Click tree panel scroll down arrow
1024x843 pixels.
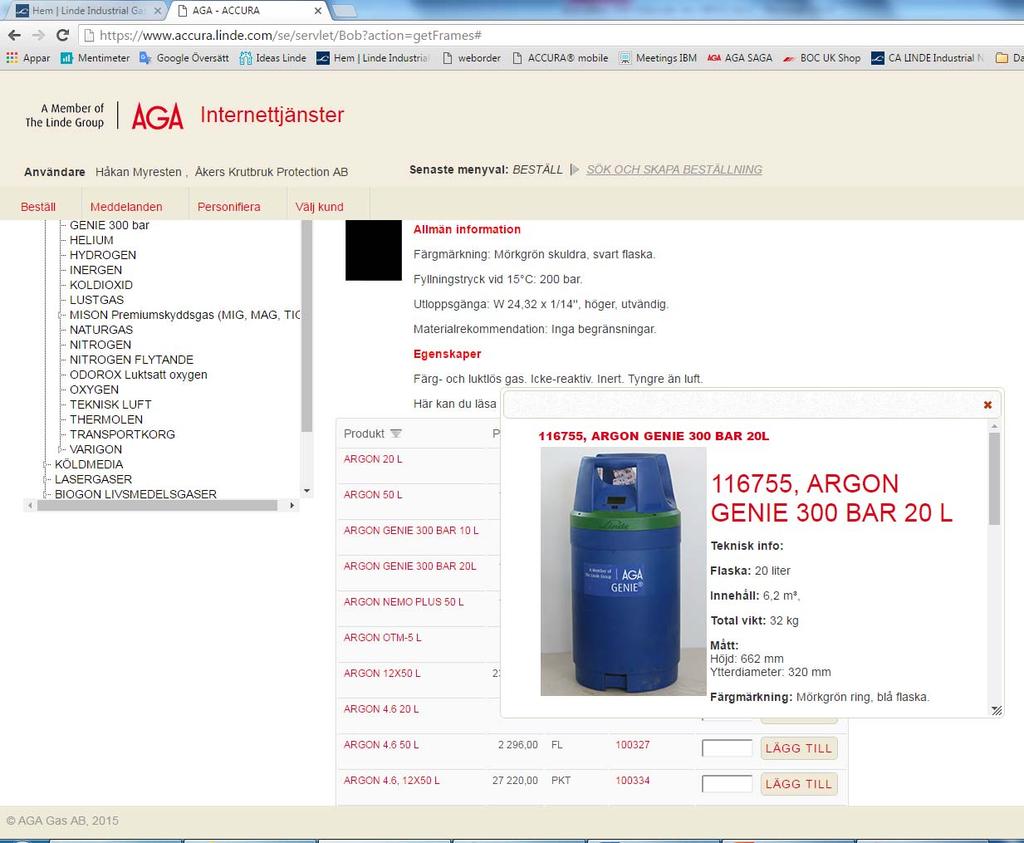[x=307, y=491]
